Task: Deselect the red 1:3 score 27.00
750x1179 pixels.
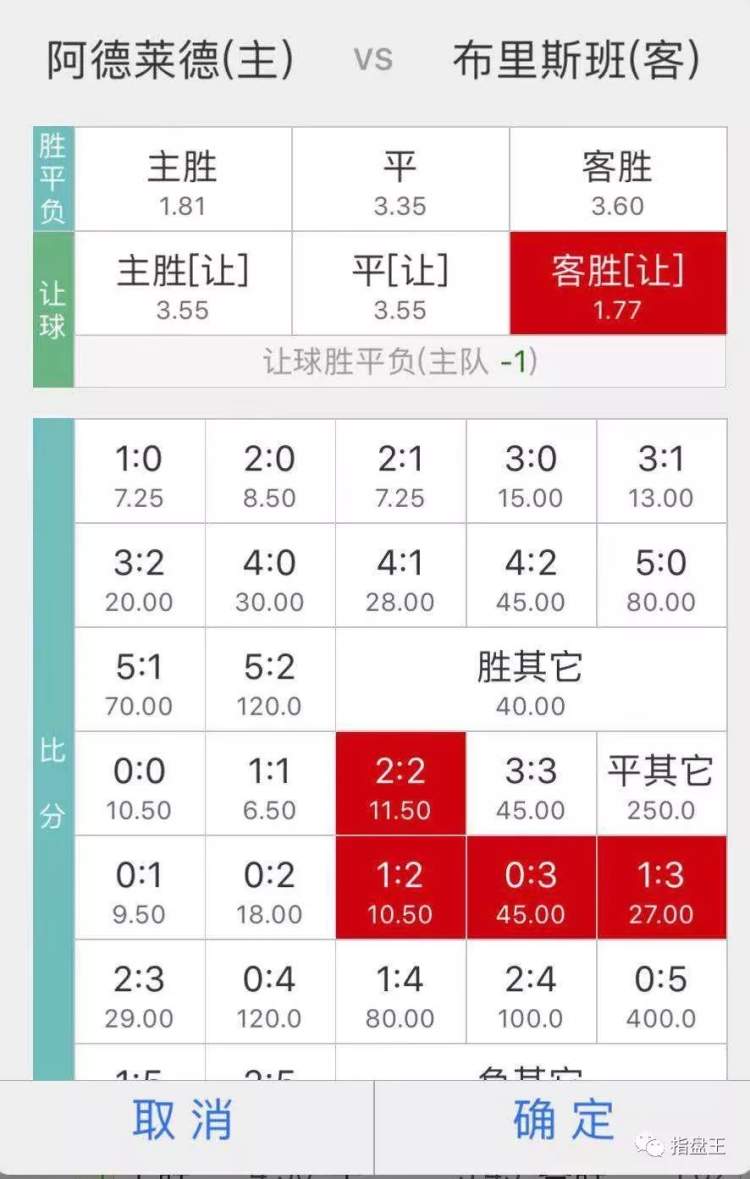Action: 661,887
